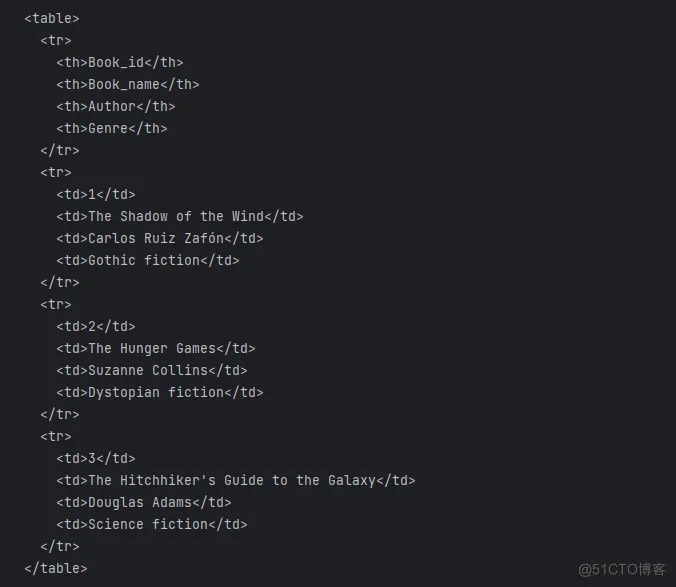Click the cell line containing number 3

point(95,458)
